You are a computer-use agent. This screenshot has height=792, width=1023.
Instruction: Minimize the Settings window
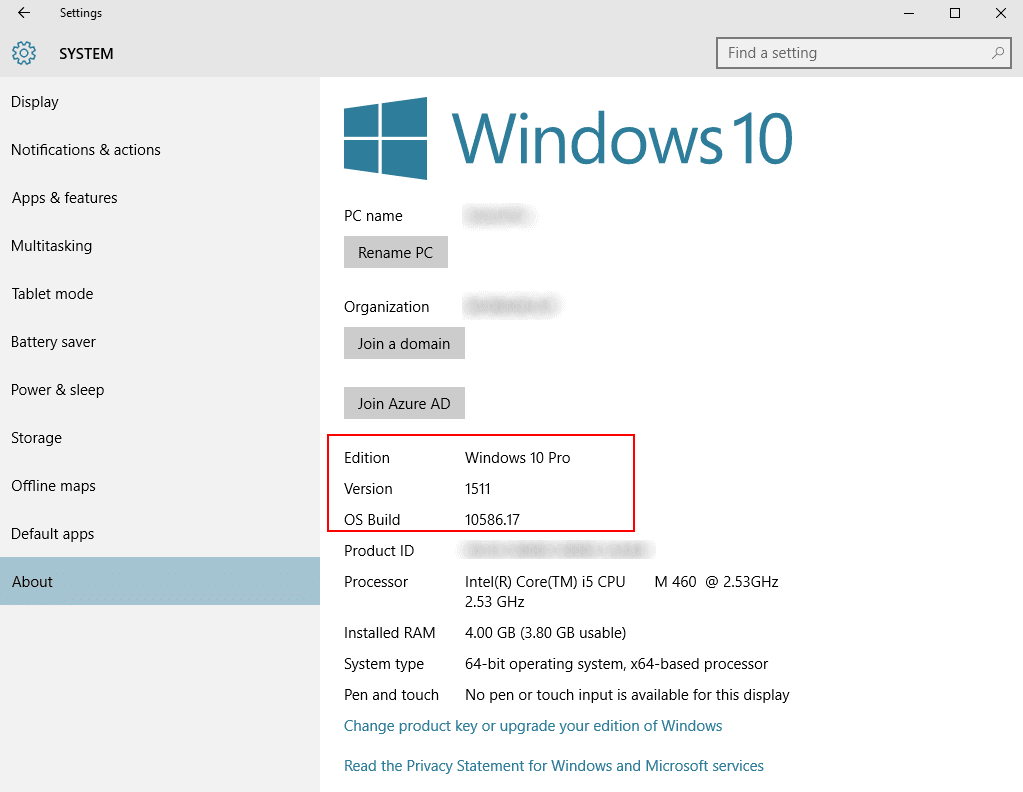click(x=909, y=13)
